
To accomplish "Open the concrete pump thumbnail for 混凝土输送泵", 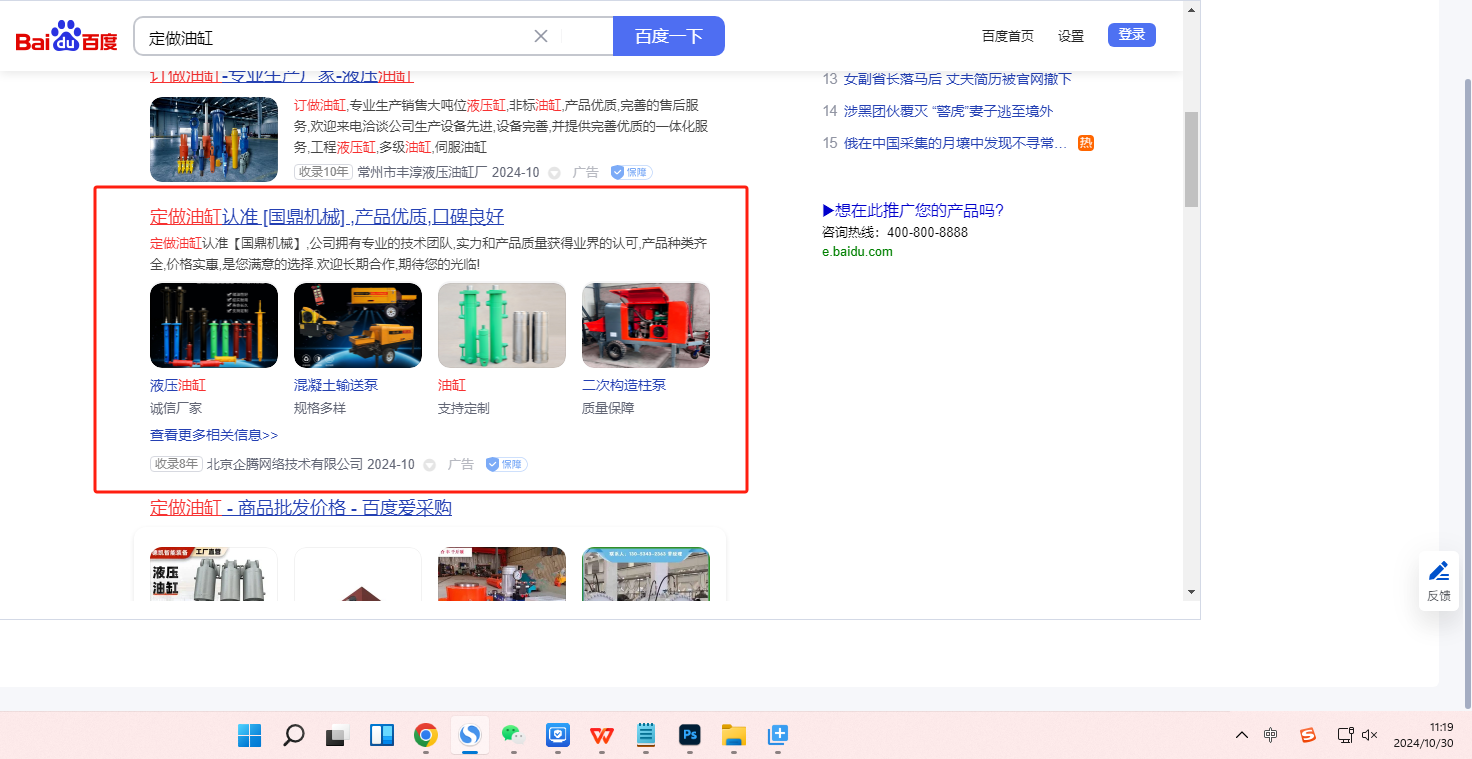I will (x=358, y=326).
